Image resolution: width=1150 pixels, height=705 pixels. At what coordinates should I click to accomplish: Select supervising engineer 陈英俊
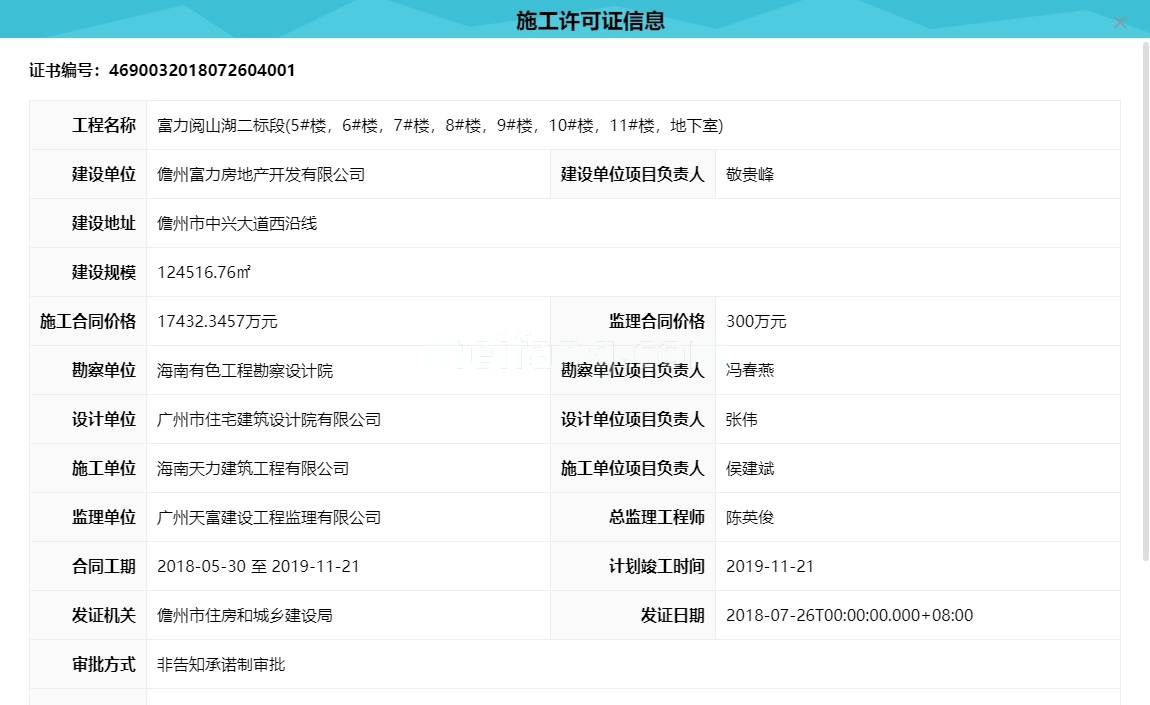[750, 517]
